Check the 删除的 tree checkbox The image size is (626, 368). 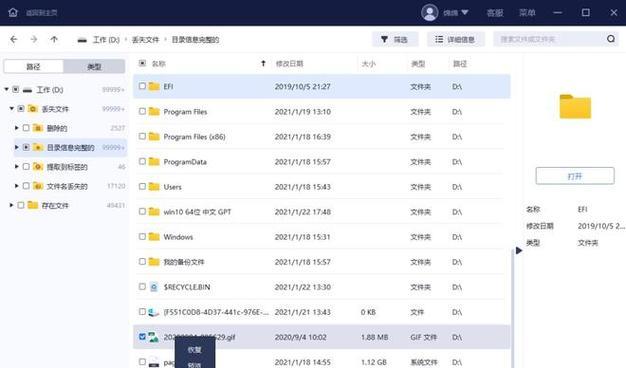point(26,128)
